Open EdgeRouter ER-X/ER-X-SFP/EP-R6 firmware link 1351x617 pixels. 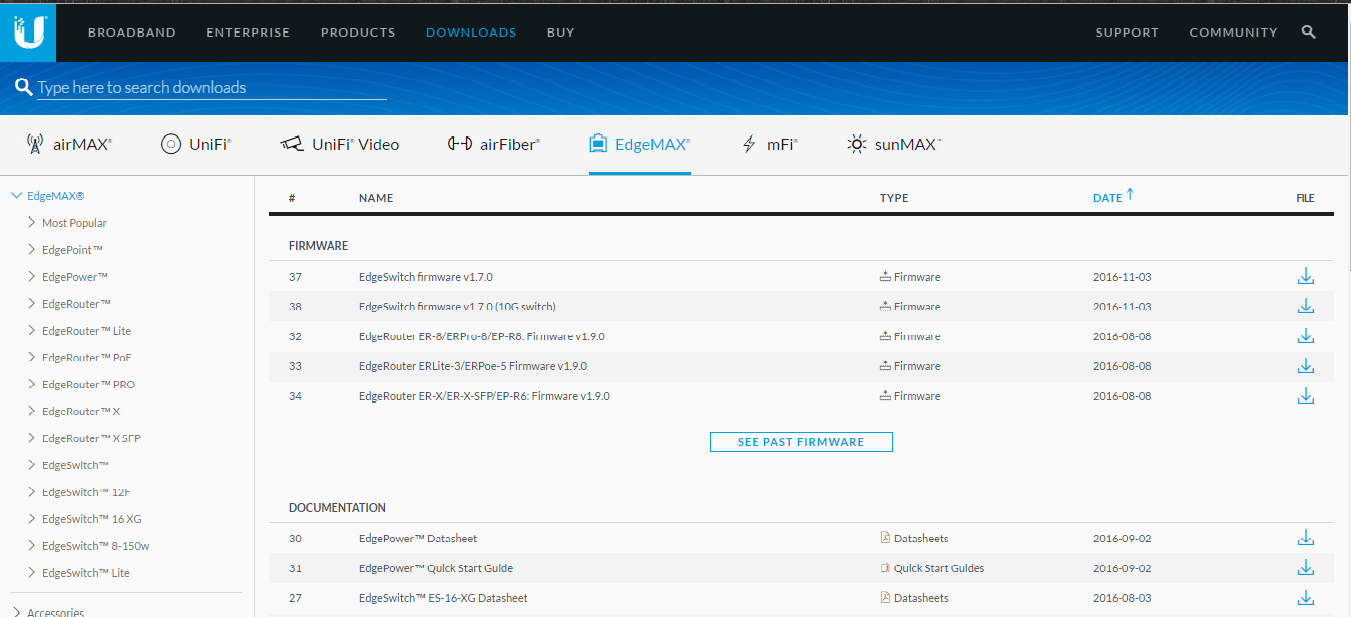tap(484, 396)
